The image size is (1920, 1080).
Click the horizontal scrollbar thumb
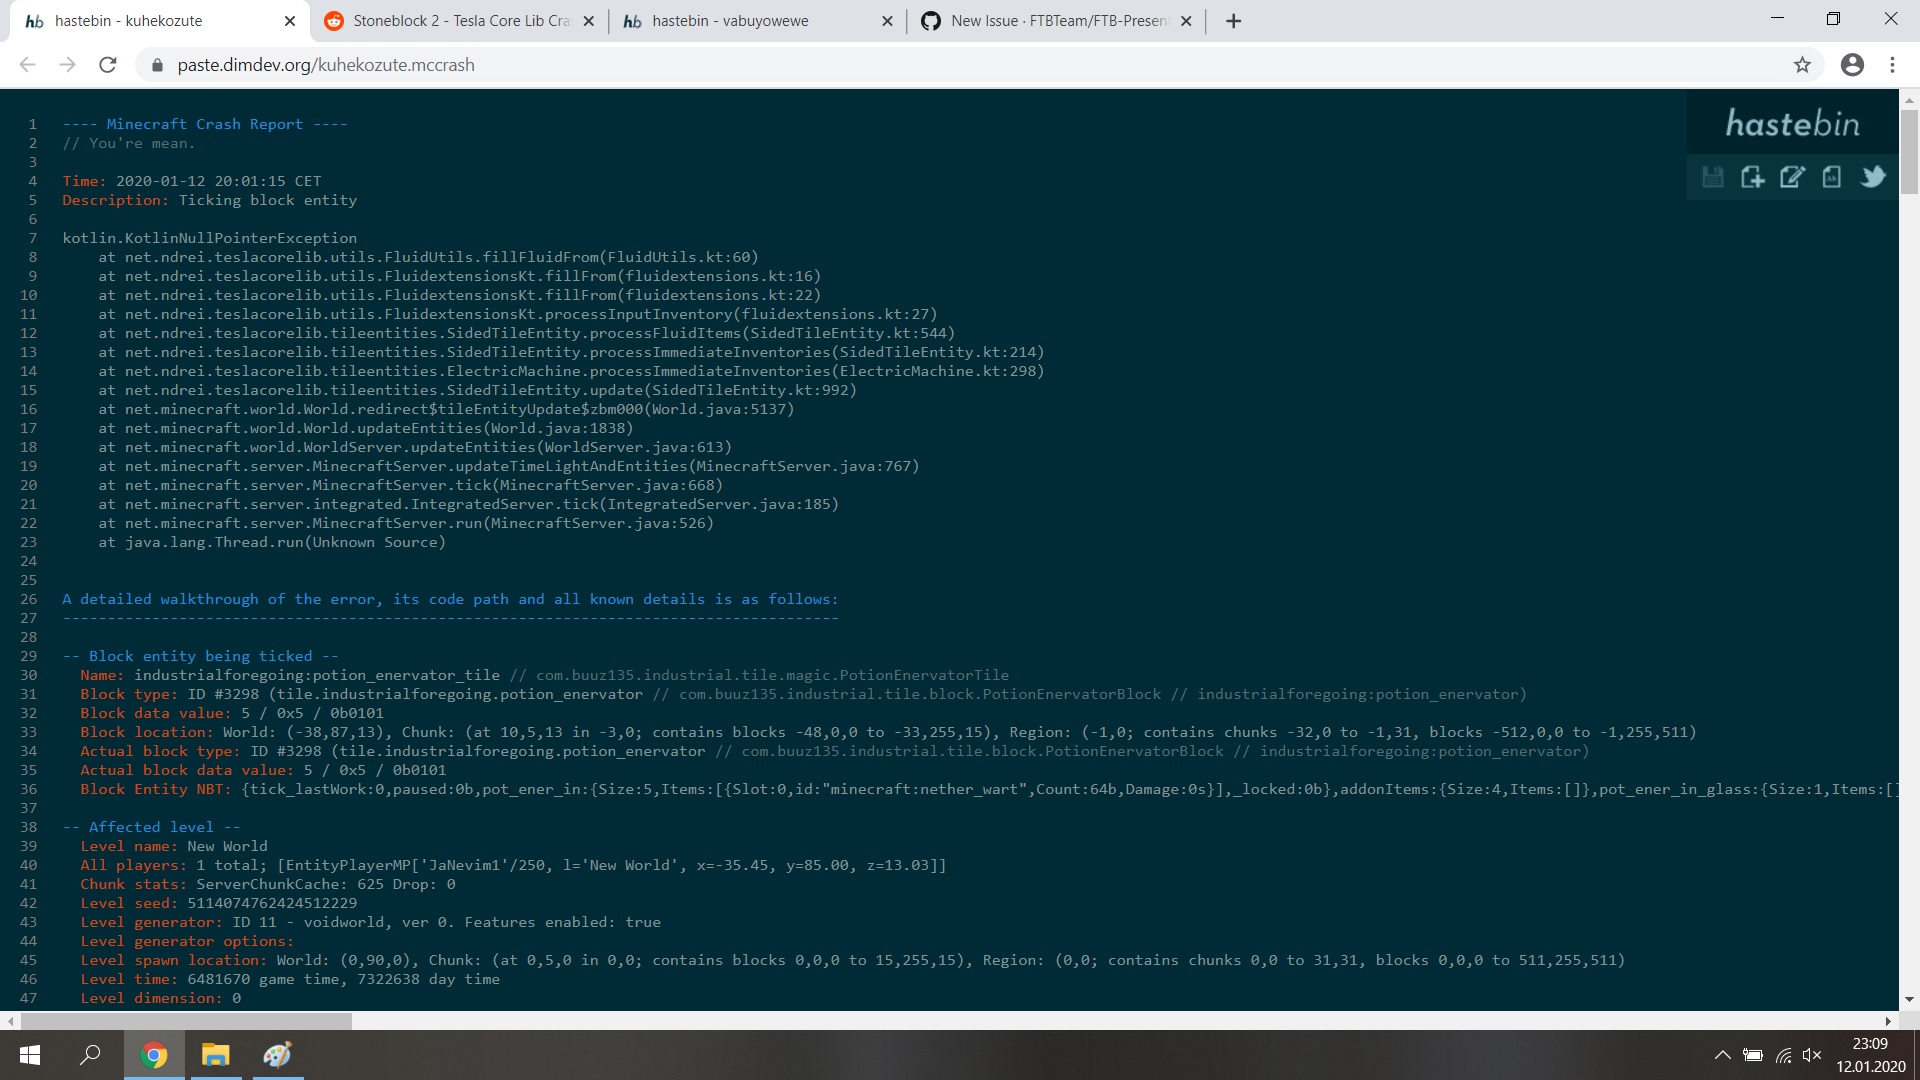coord(186,1021)
